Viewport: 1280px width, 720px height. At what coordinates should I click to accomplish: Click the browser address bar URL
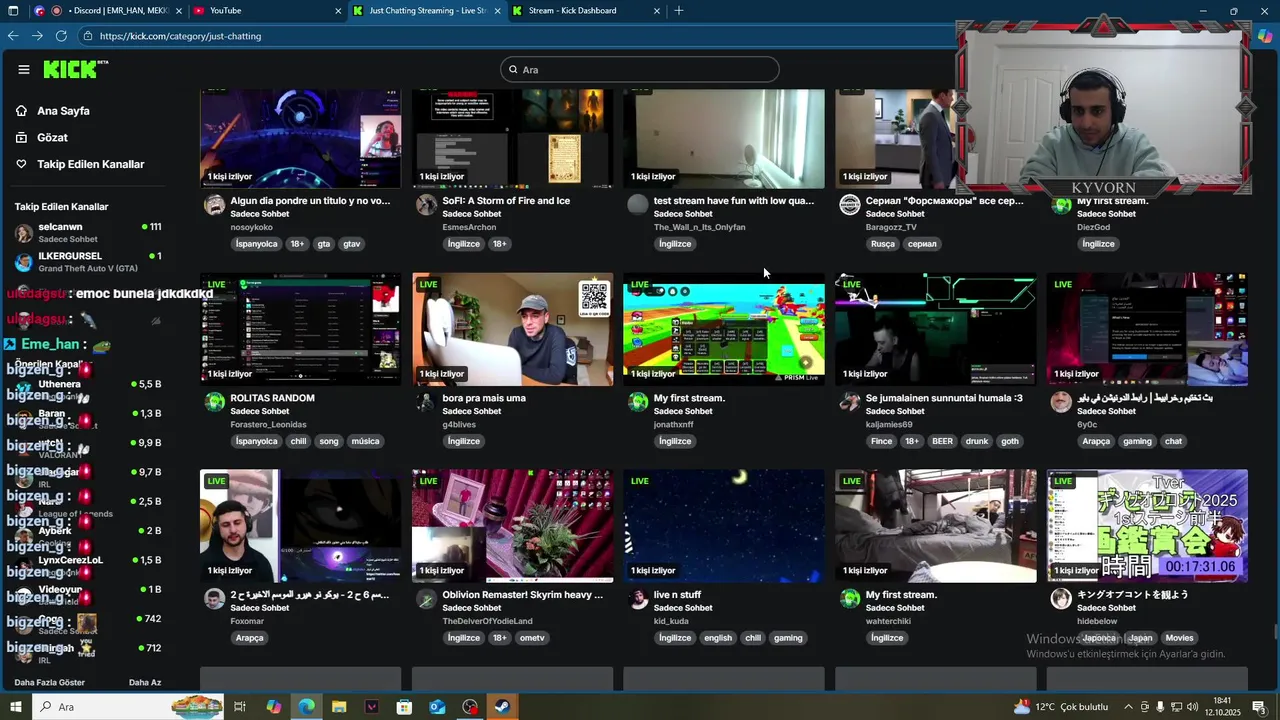click(x=180, y=36)
